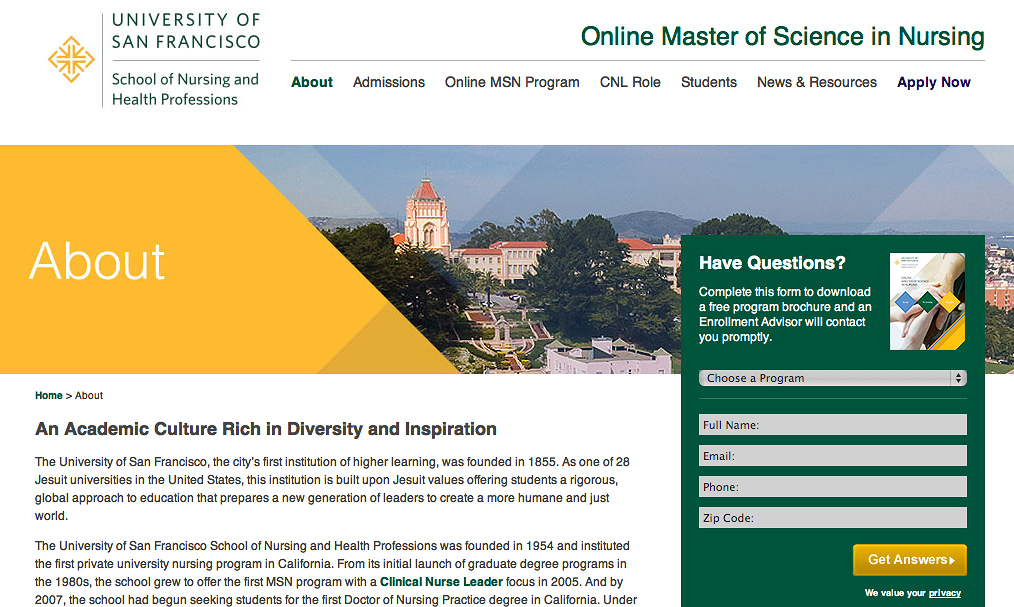
Task: Click into the Email field
Action: coord(833,456)
